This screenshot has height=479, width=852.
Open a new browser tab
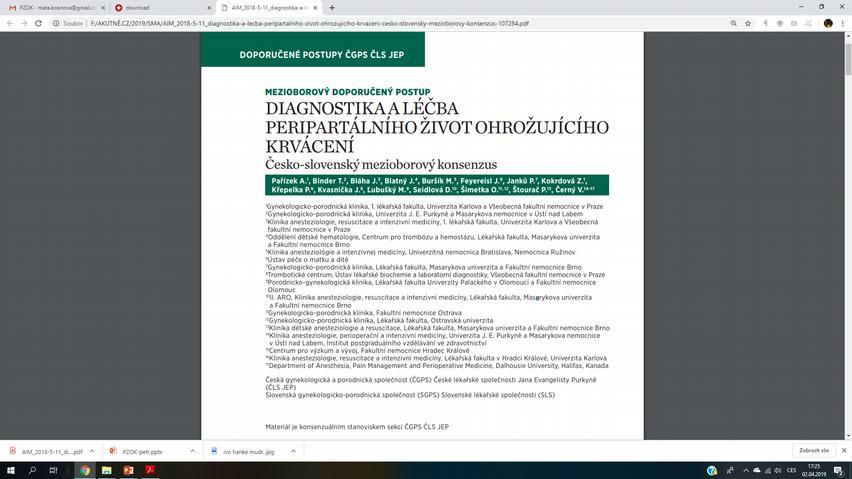pyautogui.click(x=332, y=8)
